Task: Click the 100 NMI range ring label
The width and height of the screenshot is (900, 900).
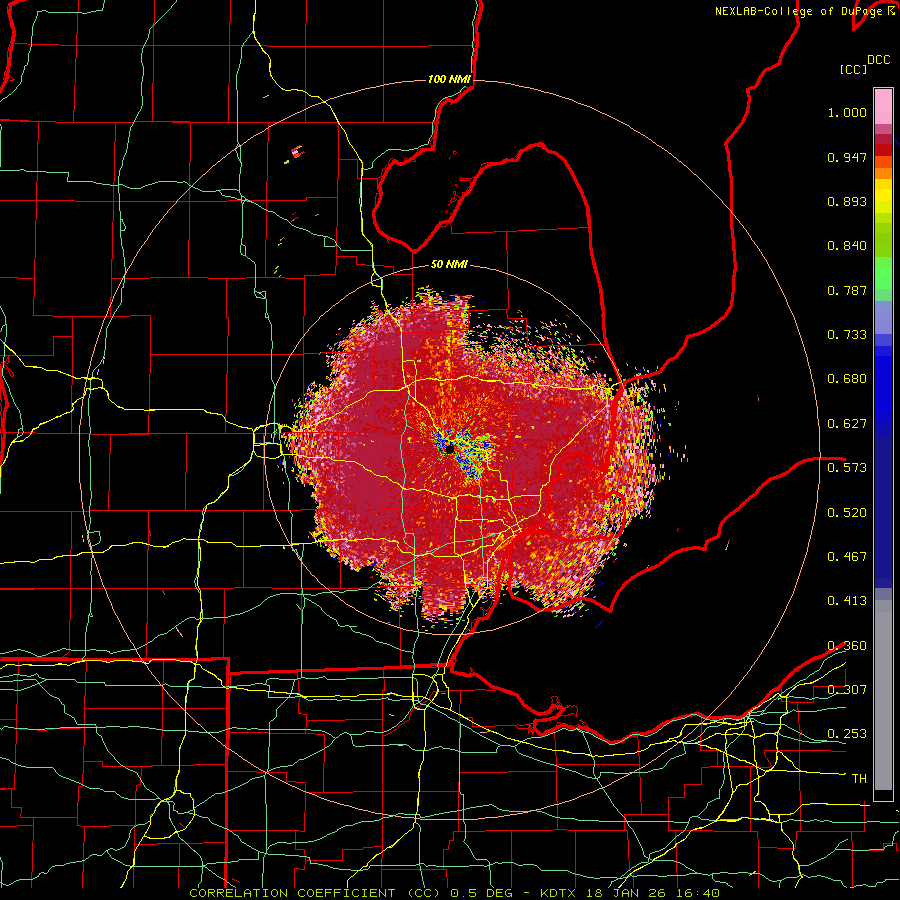Action: click(449, 79)
